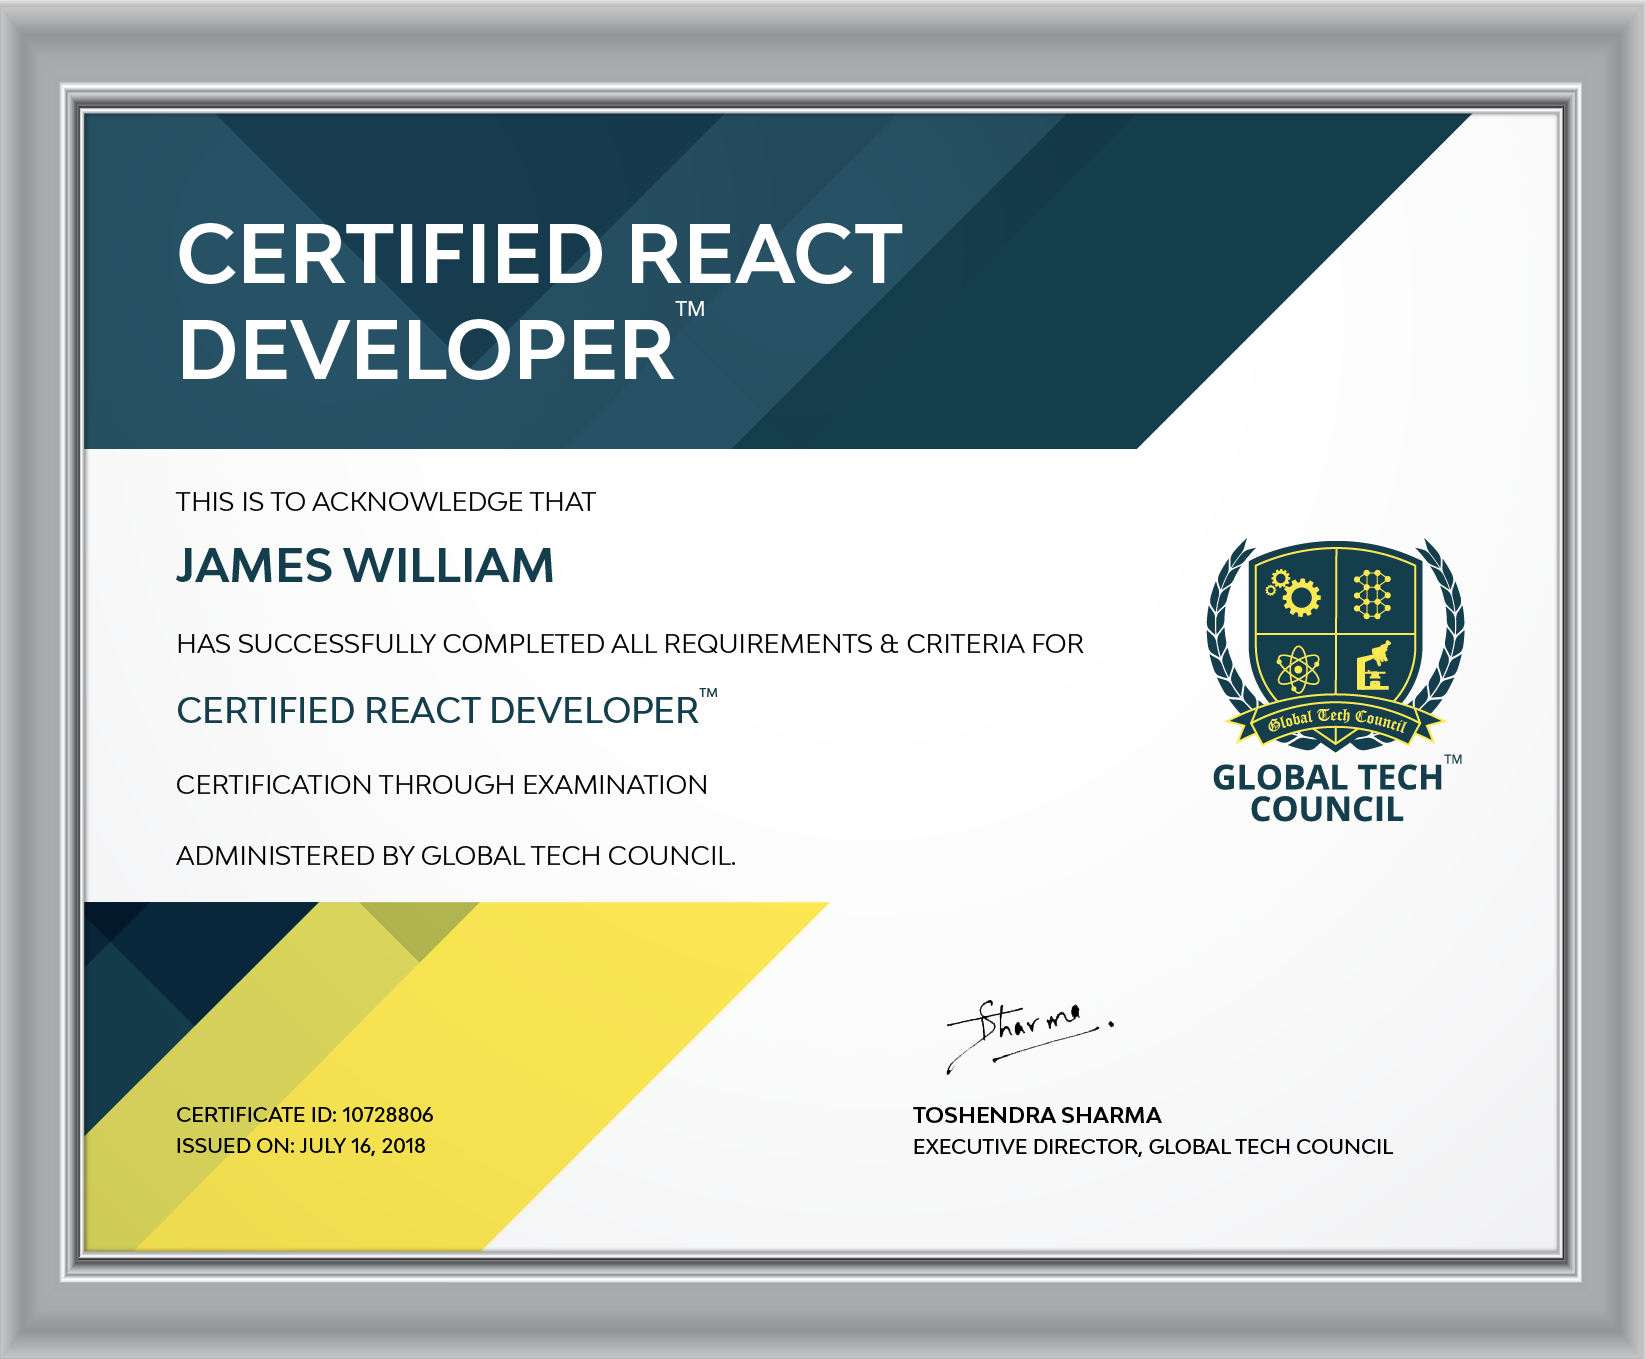Click the recipient name JAMES WILLIAM
1646x1359 pixels.
click(365, 566)
